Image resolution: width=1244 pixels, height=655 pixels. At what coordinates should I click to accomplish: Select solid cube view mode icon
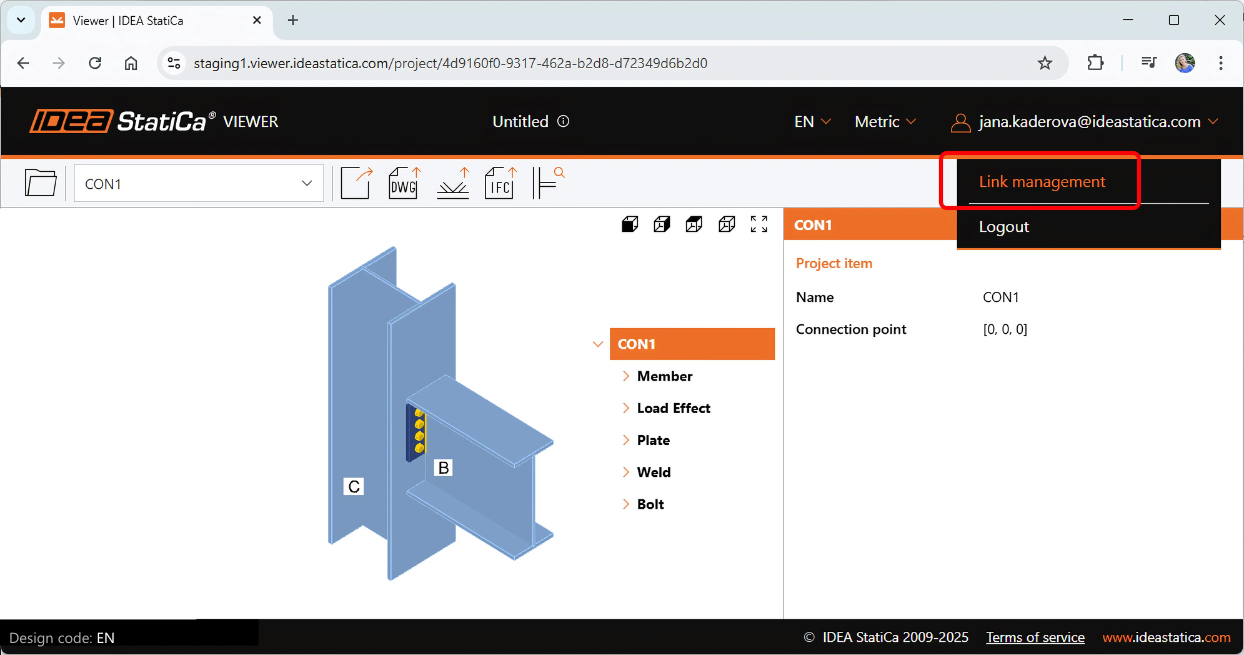(x=630, y=224)
